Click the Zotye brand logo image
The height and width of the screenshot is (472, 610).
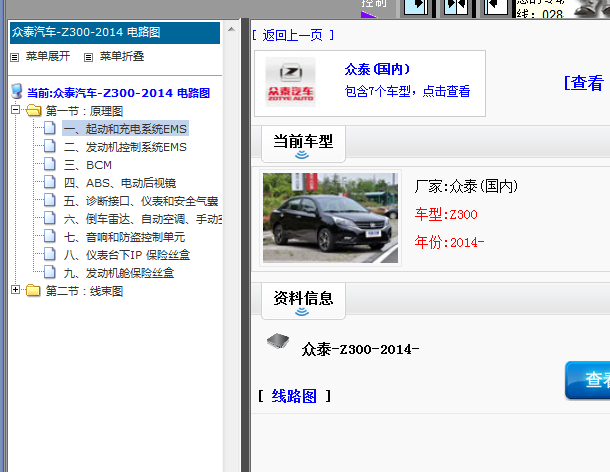coord(290,82)
